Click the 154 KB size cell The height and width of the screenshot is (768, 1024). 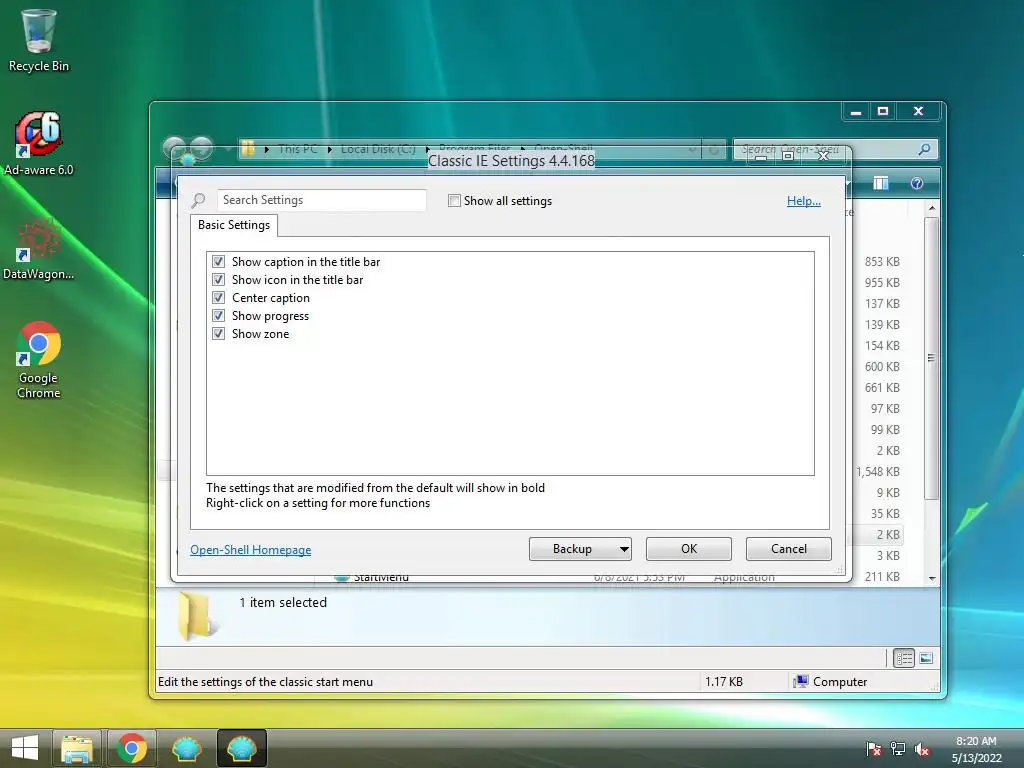click(x=882, y=345)
